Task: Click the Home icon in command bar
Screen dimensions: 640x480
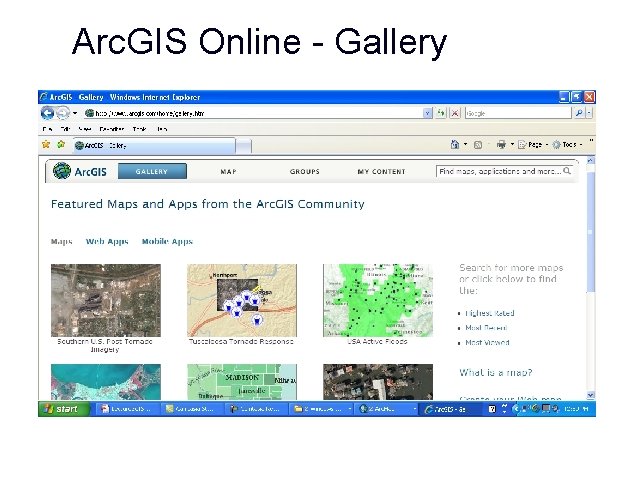Action: coord(455,144)
